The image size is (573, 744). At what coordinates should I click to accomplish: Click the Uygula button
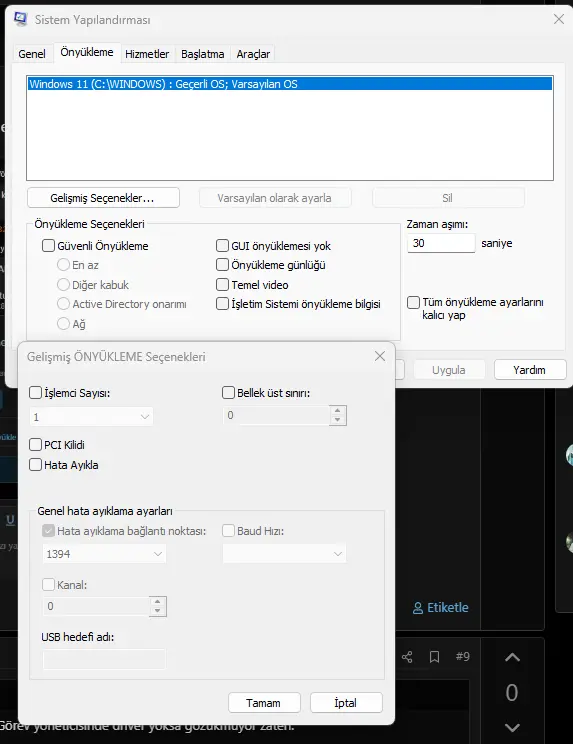[449, 370]
